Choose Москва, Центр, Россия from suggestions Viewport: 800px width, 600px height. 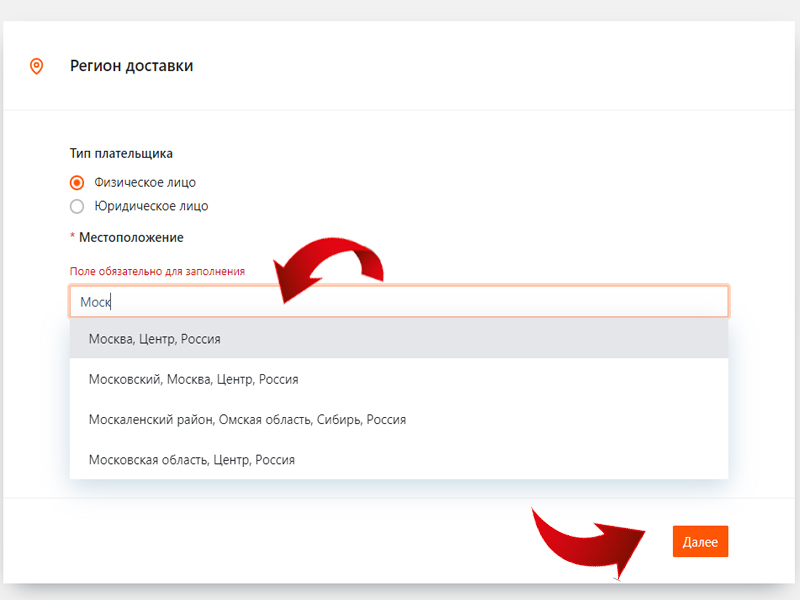(155, 339)
